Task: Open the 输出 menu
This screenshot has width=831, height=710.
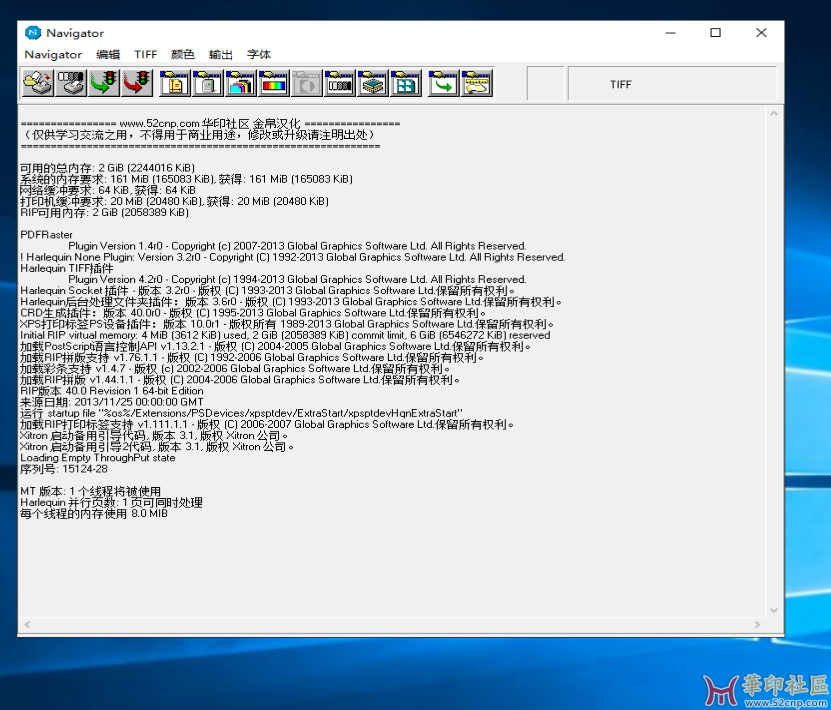Action: [220, 55]
